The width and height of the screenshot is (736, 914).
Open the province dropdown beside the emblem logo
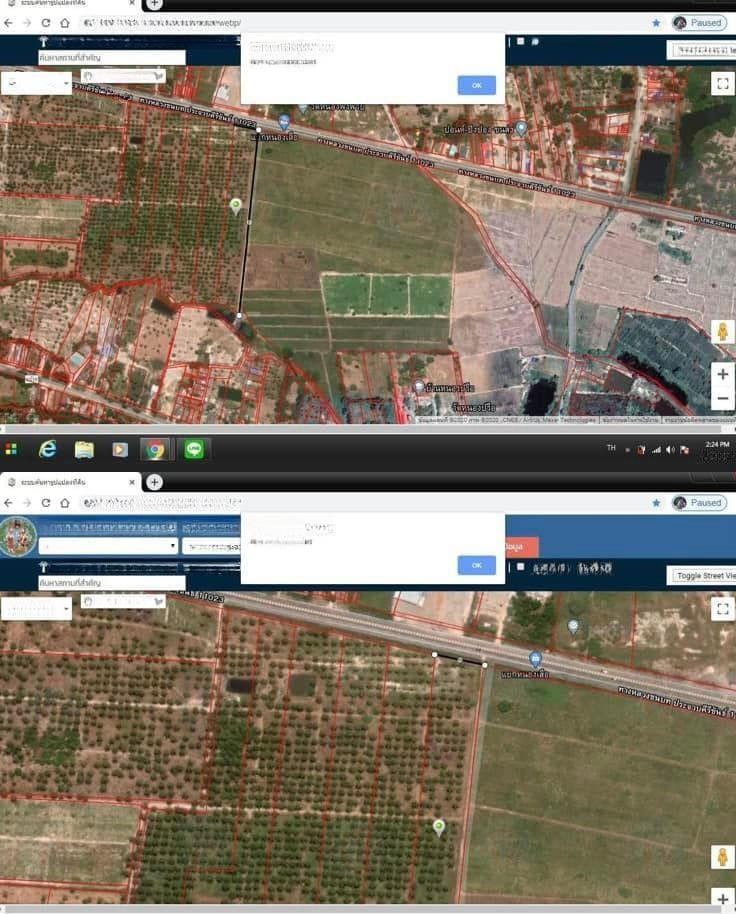pos(109,547)
